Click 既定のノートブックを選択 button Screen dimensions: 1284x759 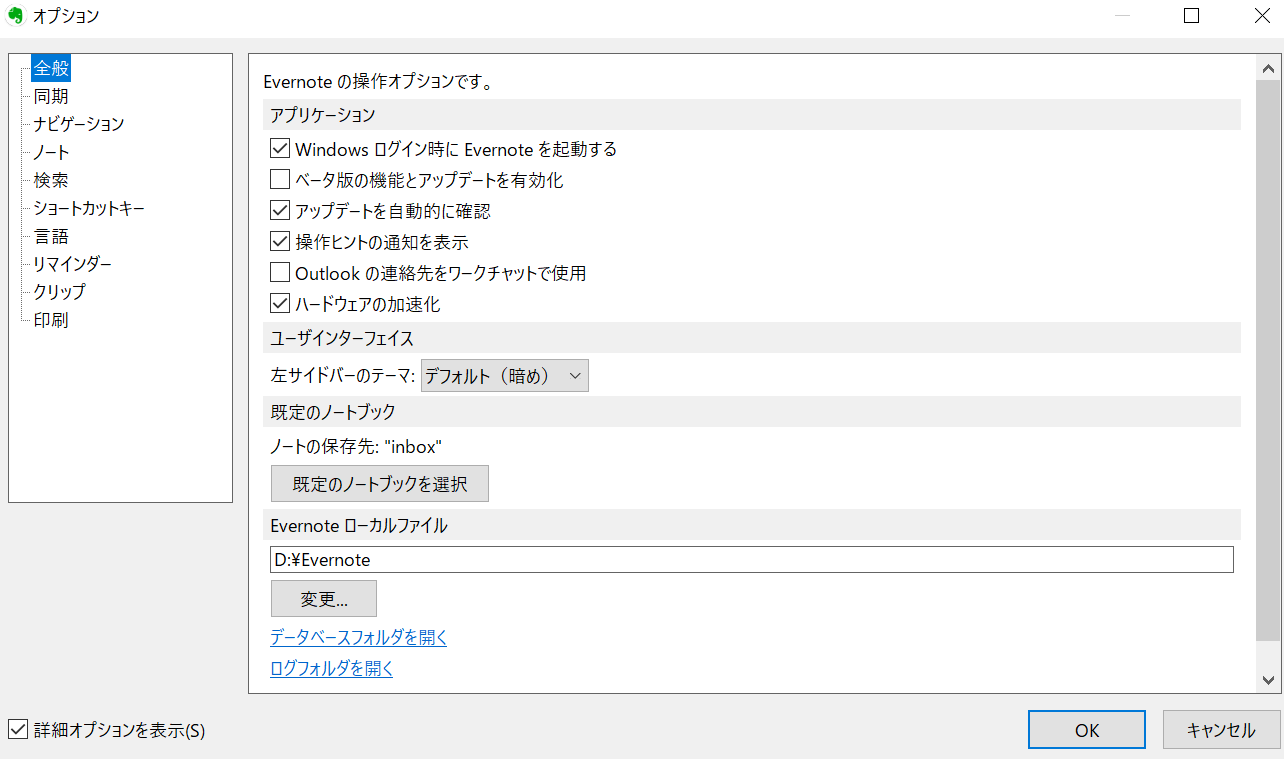click(380, 484)
